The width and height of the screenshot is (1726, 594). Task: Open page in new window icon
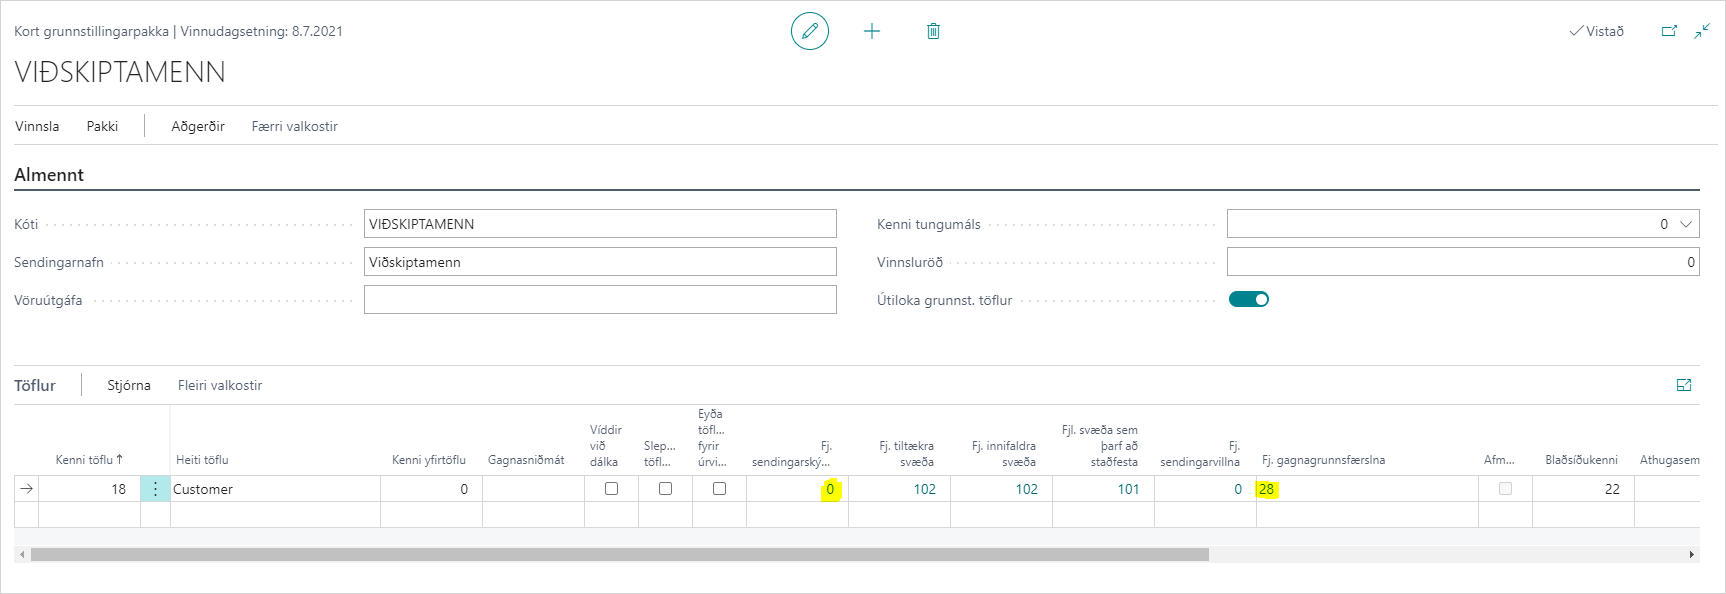[1669, 31]
